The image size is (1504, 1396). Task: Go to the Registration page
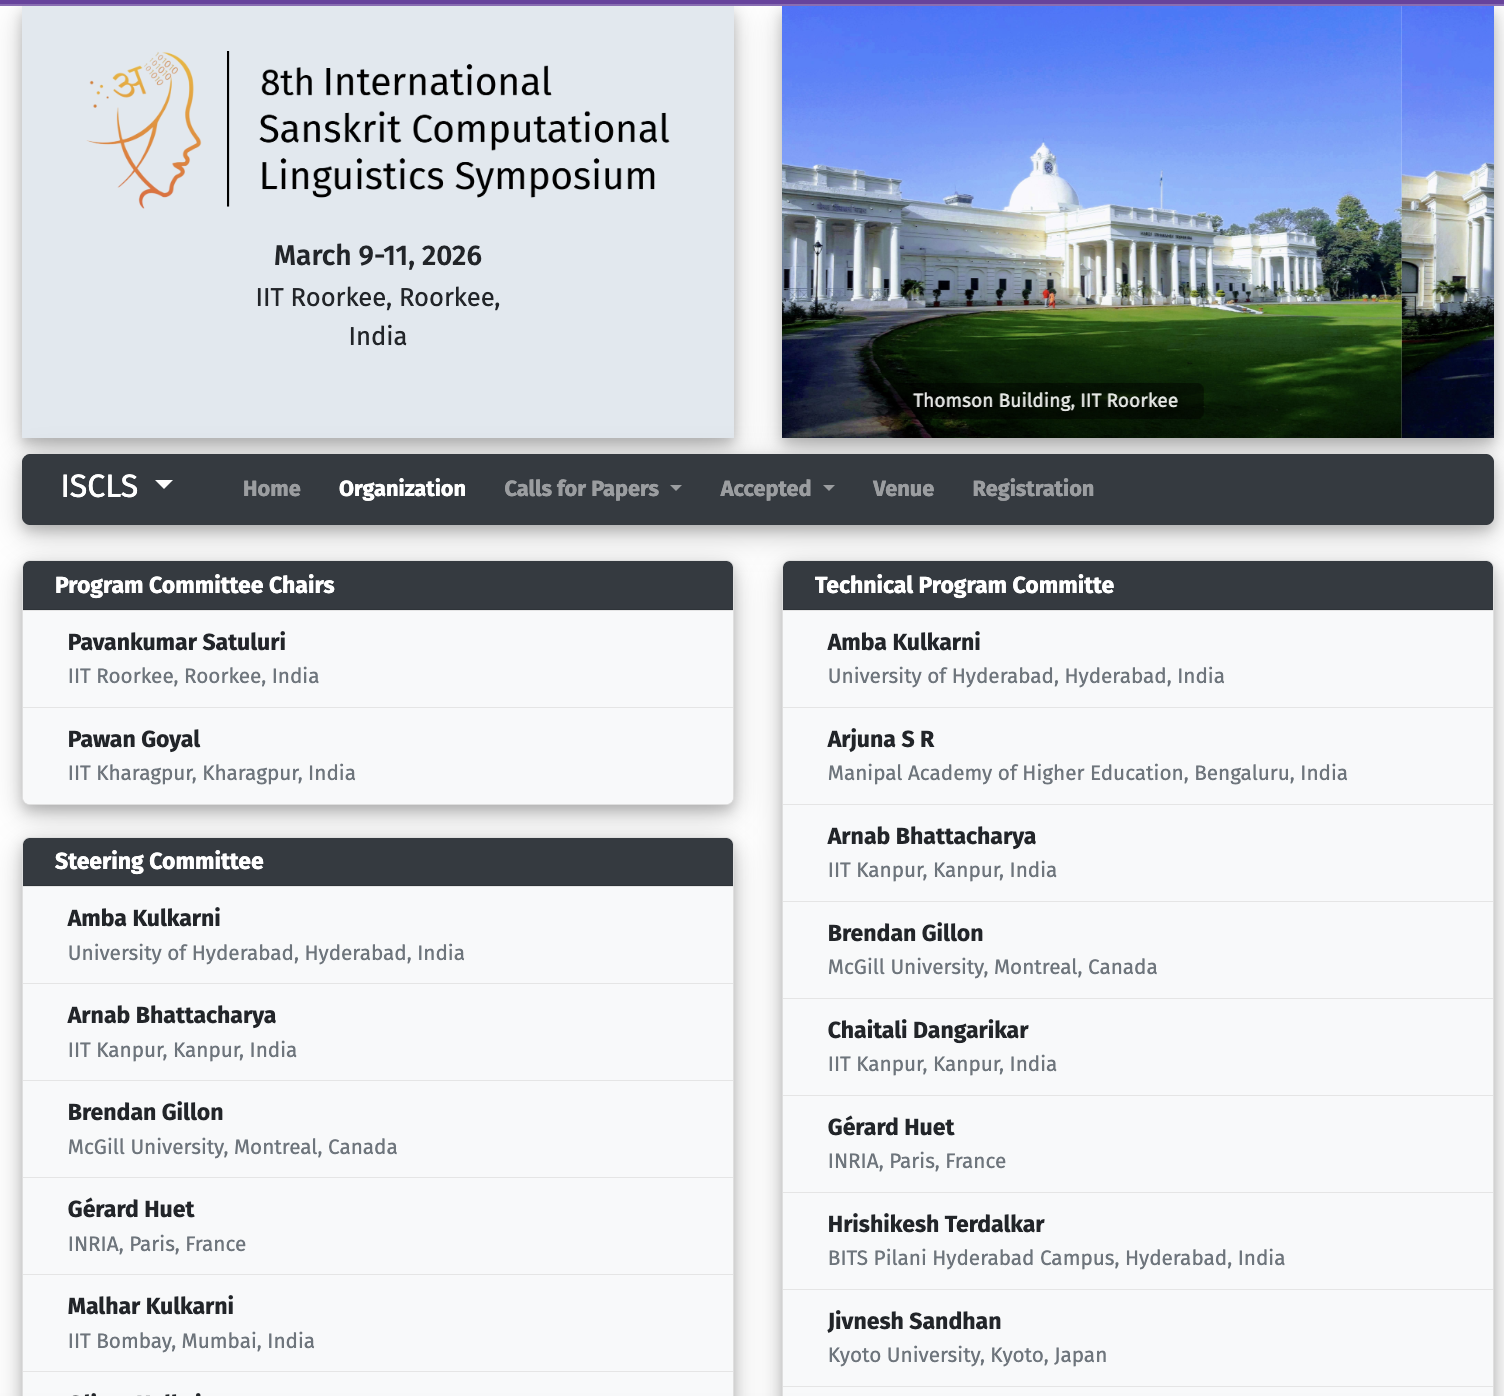tap(1033, 489)
